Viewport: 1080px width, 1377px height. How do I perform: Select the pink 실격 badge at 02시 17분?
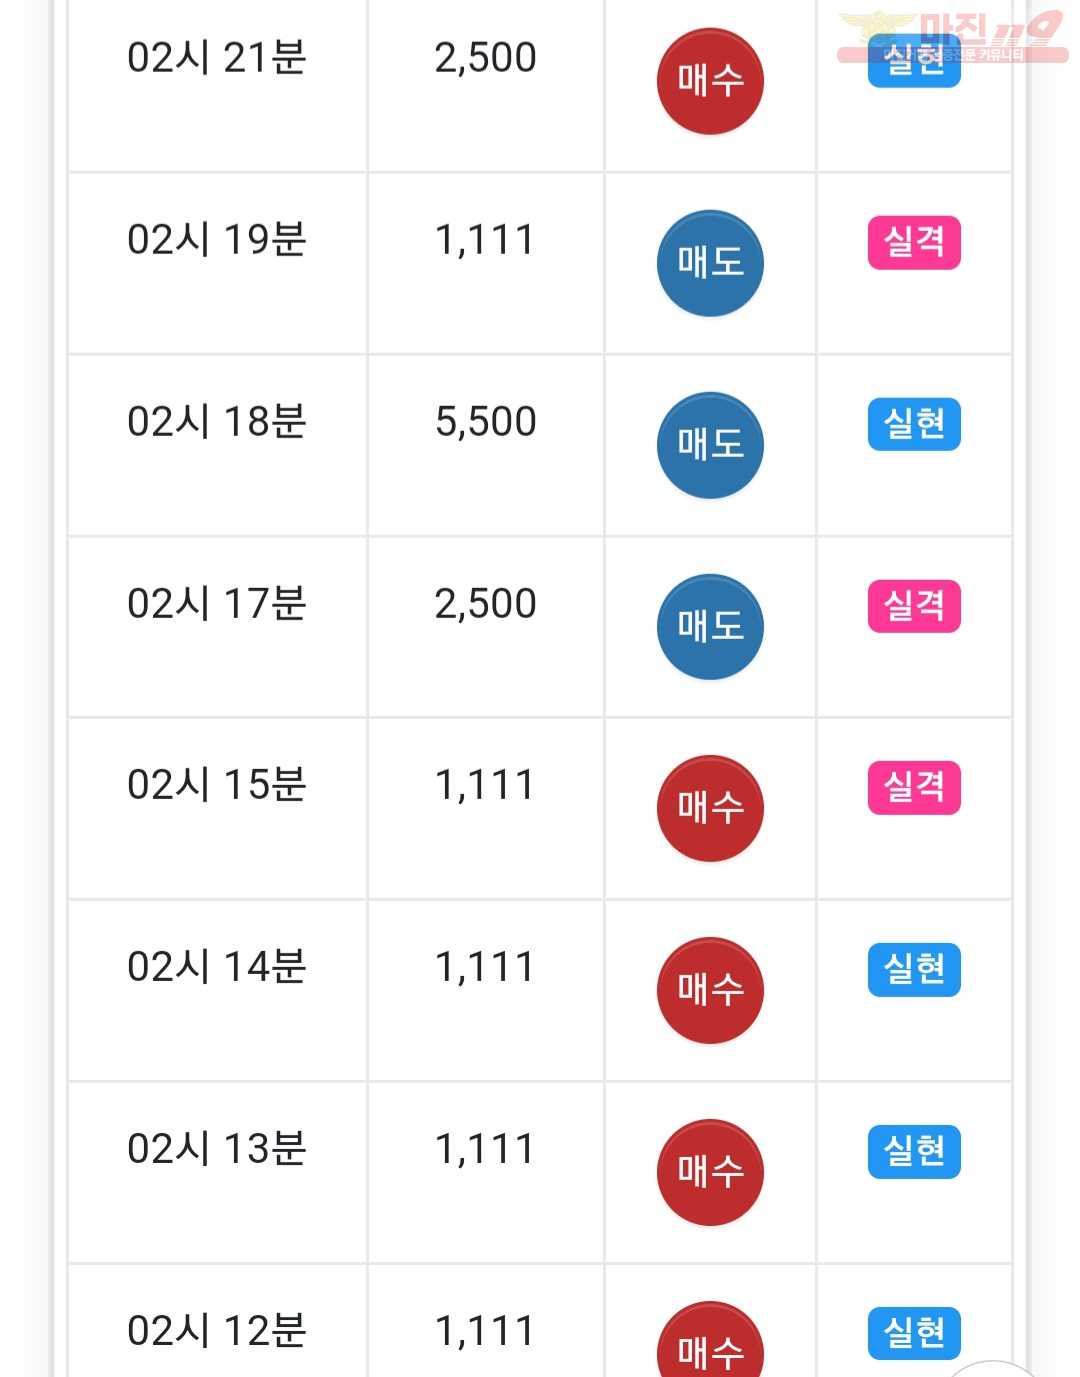pos(914,606)
